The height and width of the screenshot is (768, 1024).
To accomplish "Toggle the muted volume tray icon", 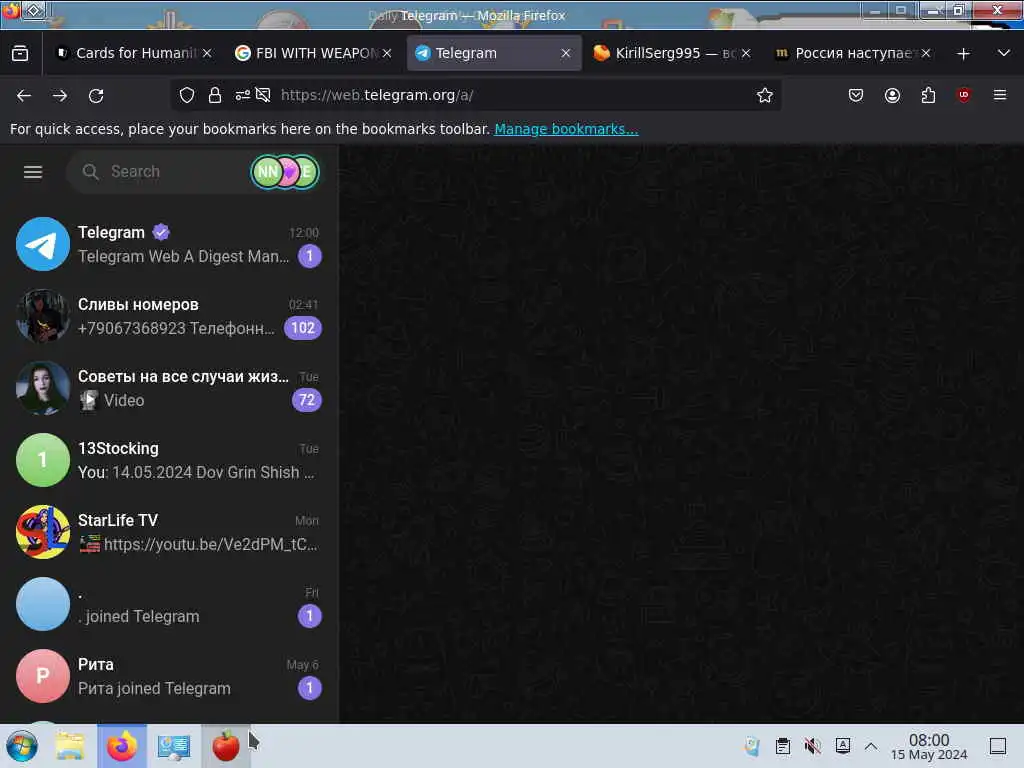I will point(812,746).
